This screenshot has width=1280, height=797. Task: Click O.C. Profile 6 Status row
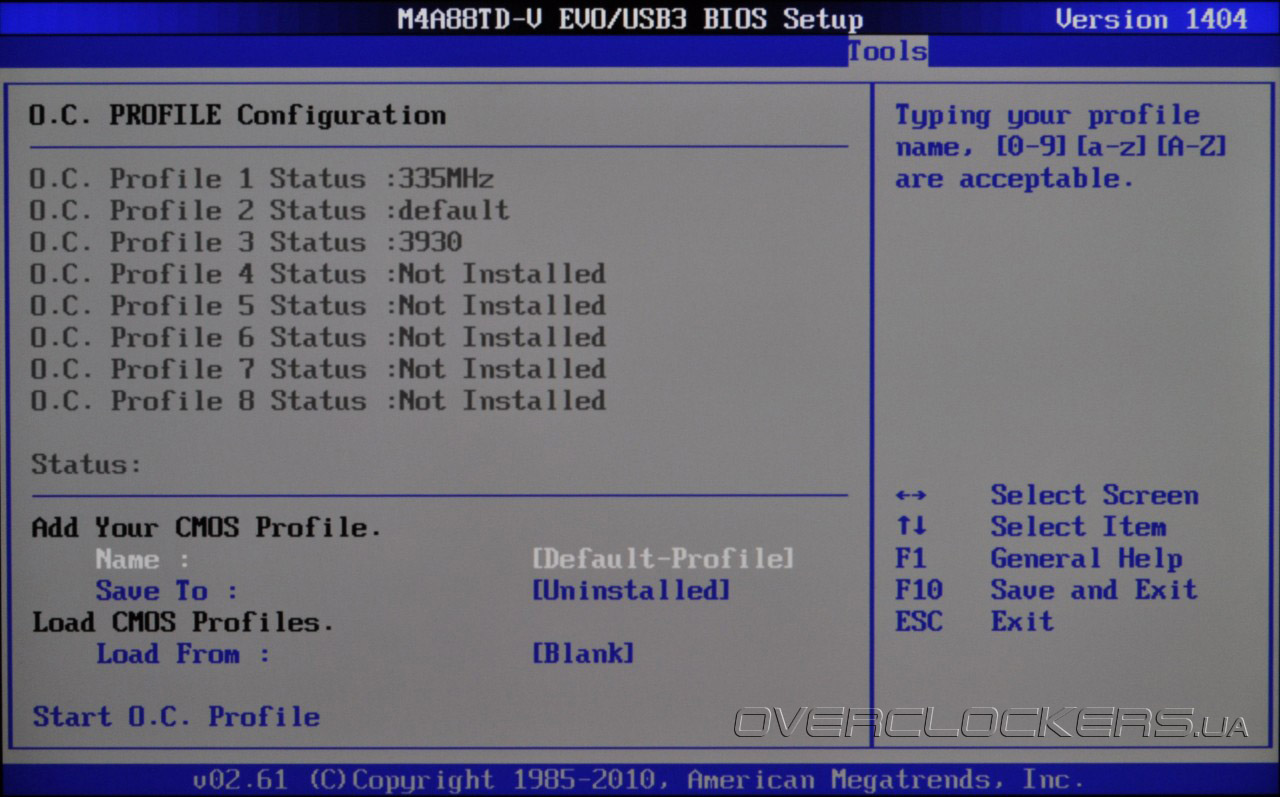[318, 337]
